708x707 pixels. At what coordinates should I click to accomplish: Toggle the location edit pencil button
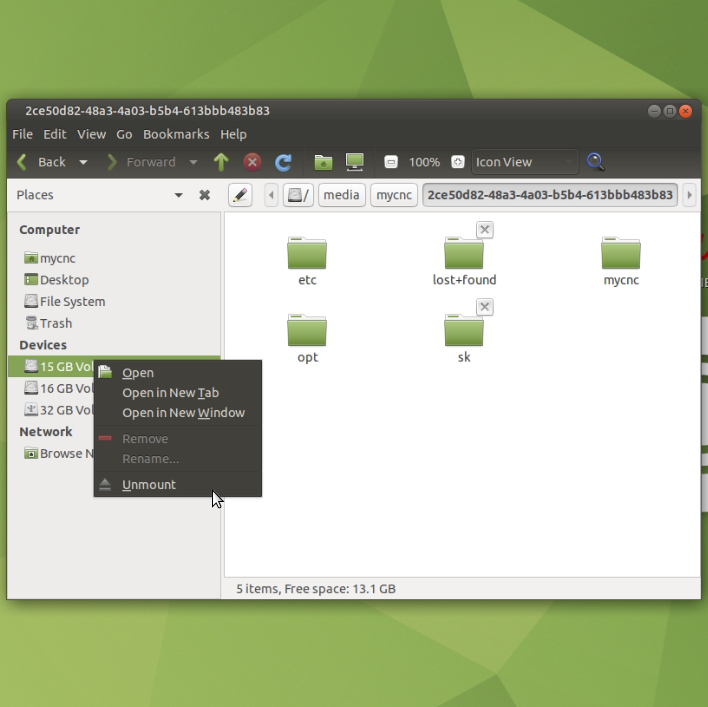pyautogui.click(x=240, y=195)
